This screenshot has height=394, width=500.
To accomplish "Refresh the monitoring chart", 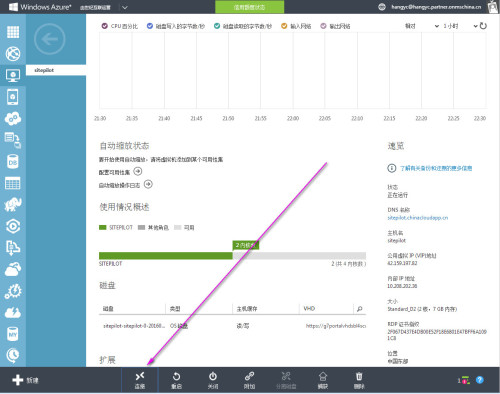I will pyautogui.click(x=483, y=26).
